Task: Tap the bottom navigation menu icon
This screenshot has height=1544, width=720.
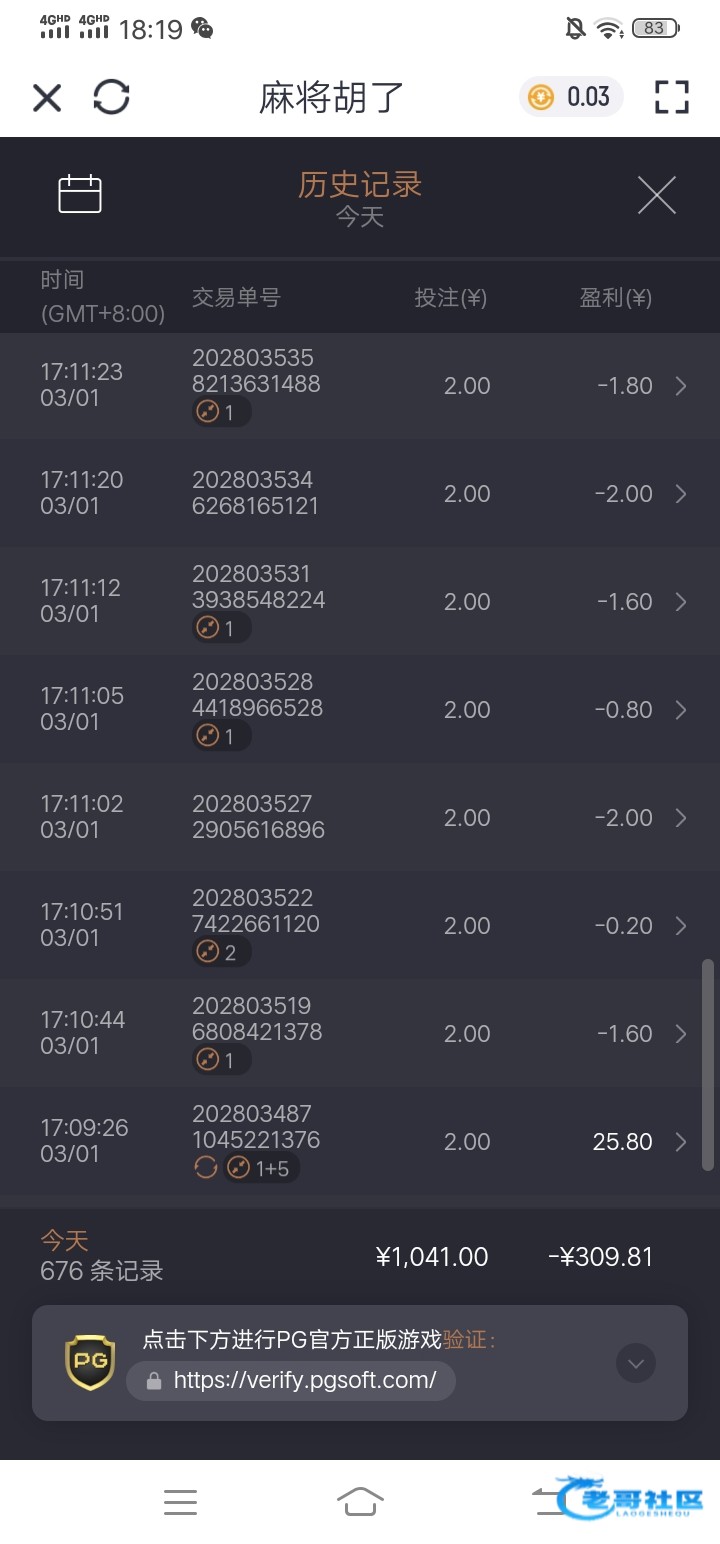Action: 180,1501
